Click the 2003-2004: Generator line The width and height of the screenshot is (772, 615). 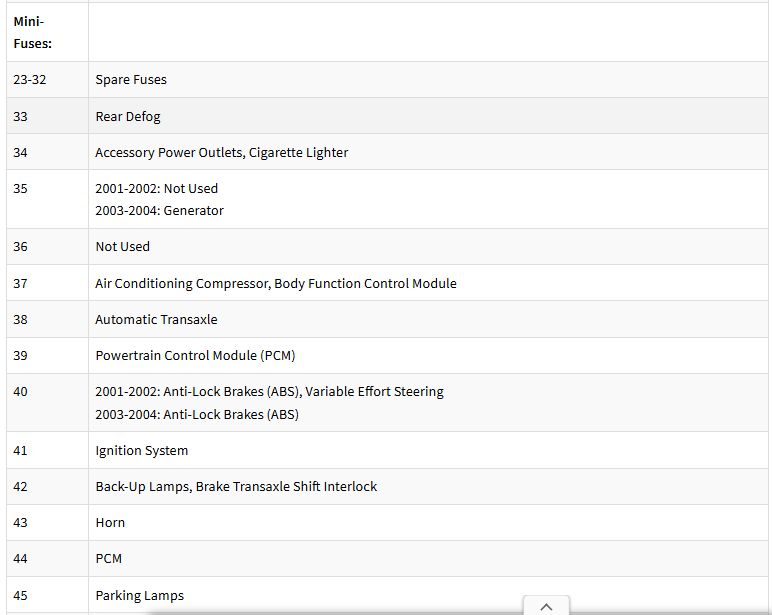coord(160,210)
